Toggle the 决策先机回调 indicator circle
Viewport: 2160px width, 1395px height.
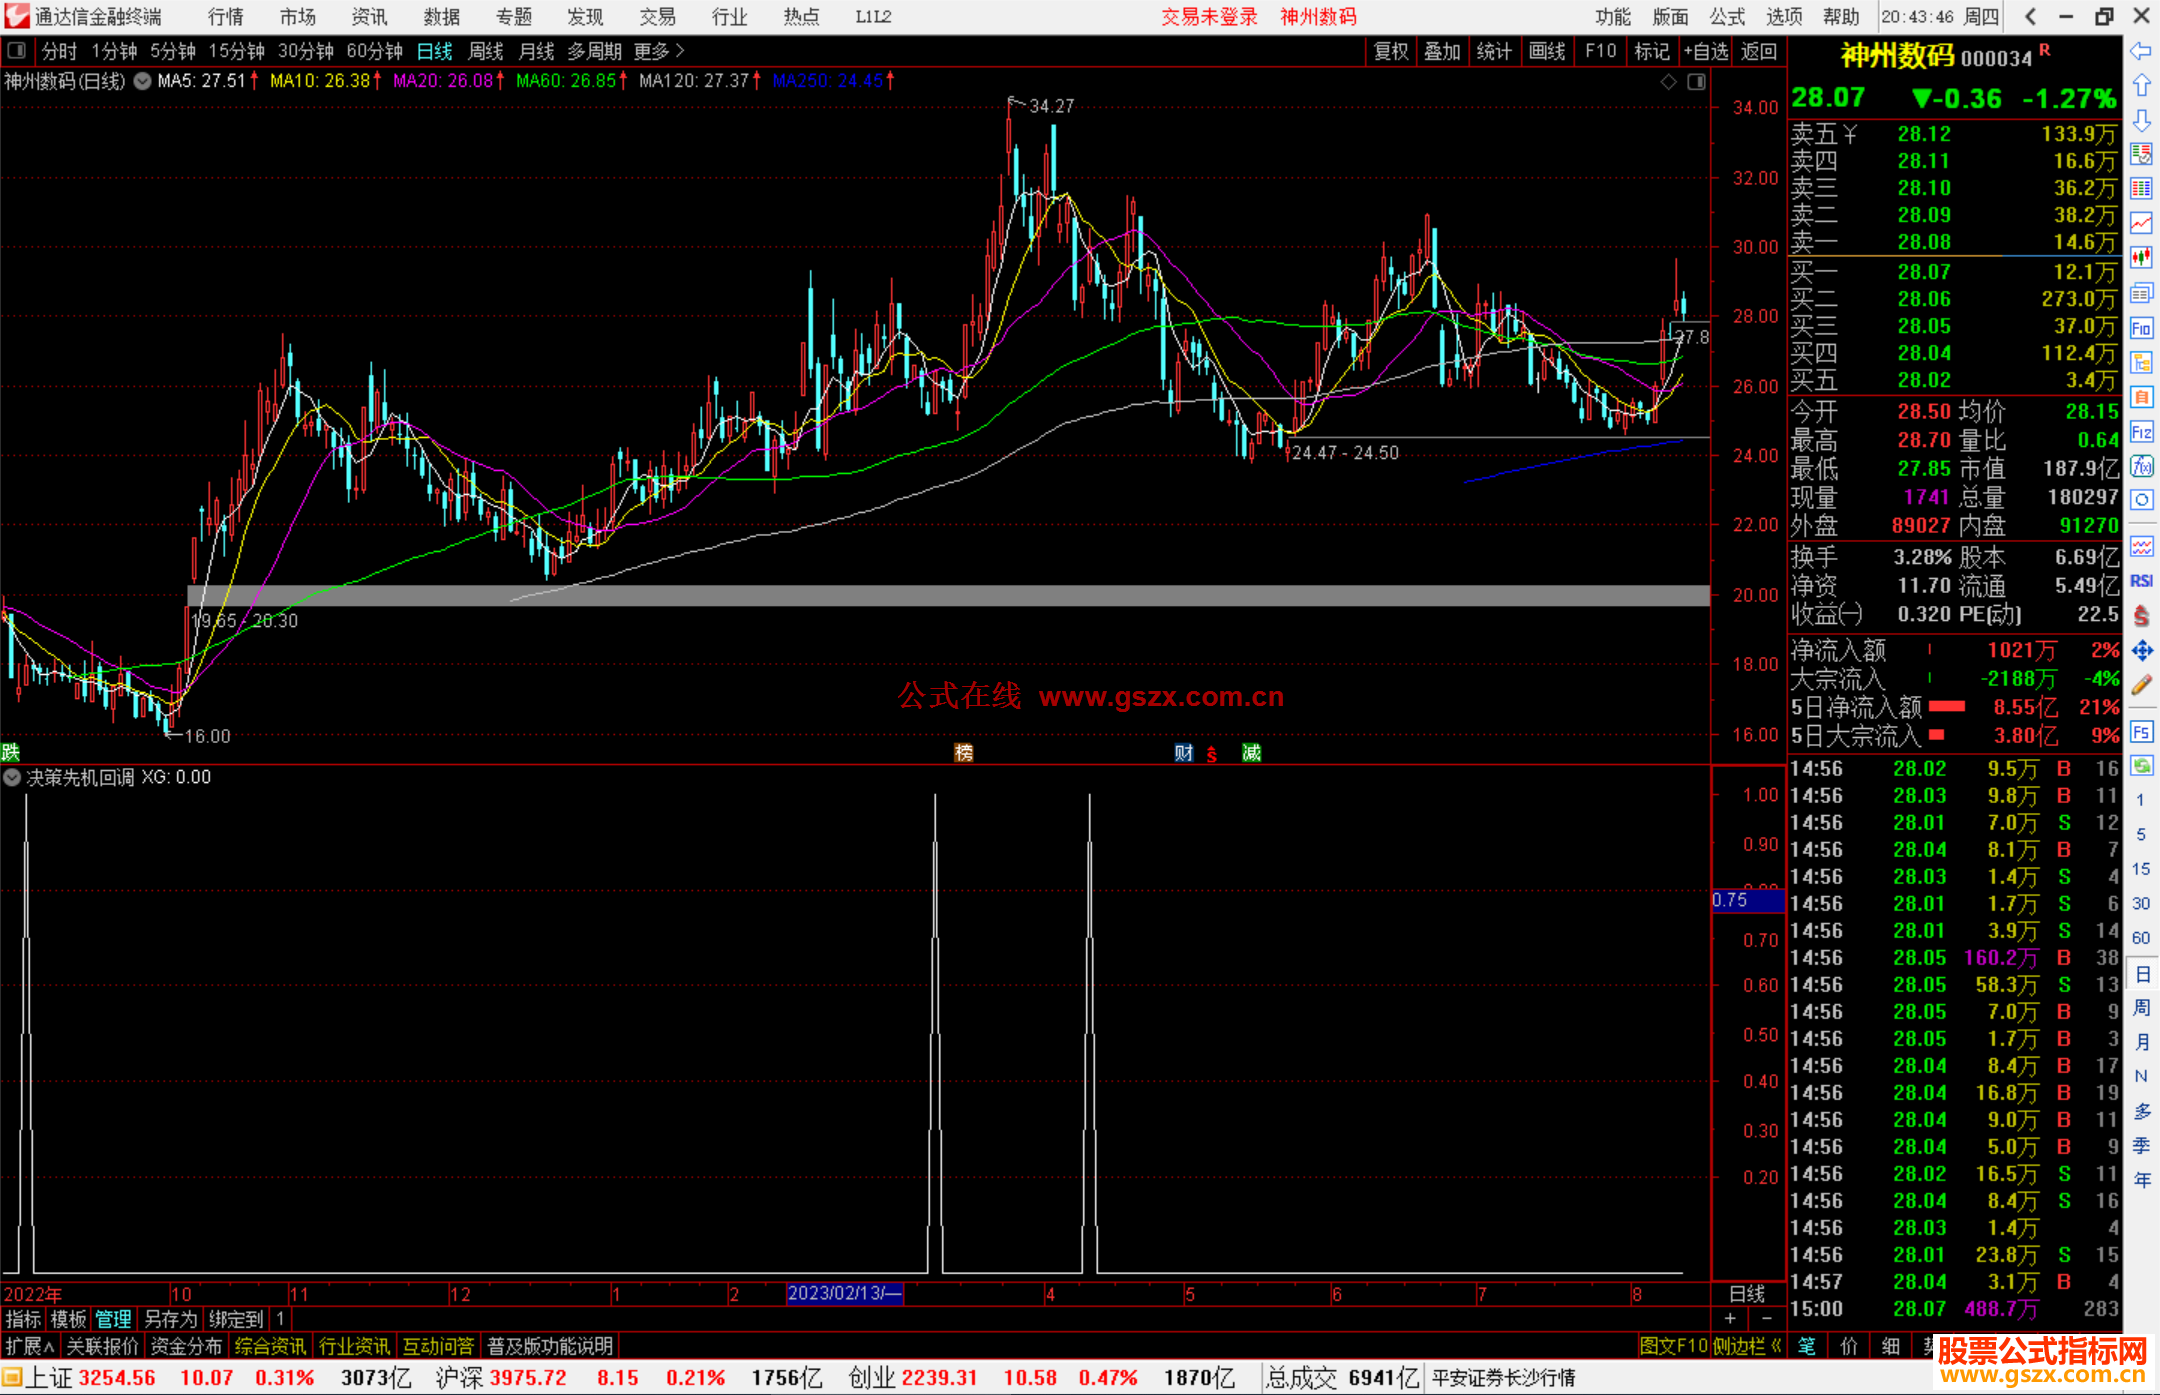coord(12,777)
